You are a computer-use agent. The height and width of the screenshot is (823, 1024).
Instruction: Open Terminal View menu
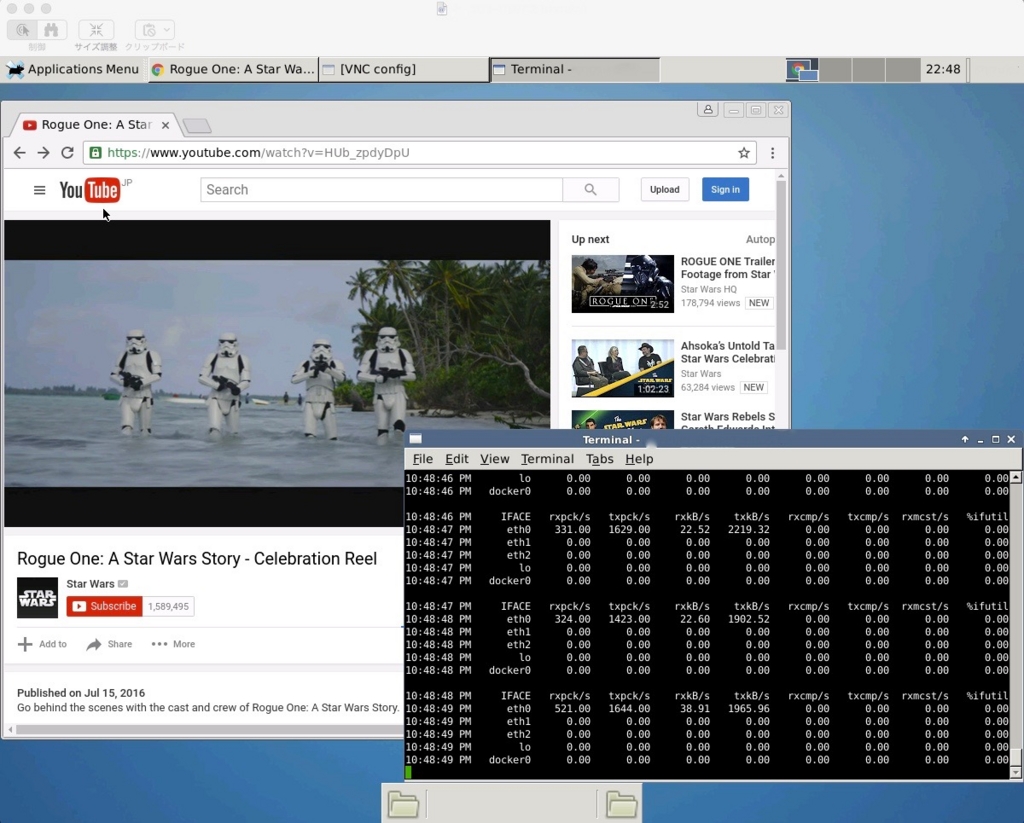[494, 459]
